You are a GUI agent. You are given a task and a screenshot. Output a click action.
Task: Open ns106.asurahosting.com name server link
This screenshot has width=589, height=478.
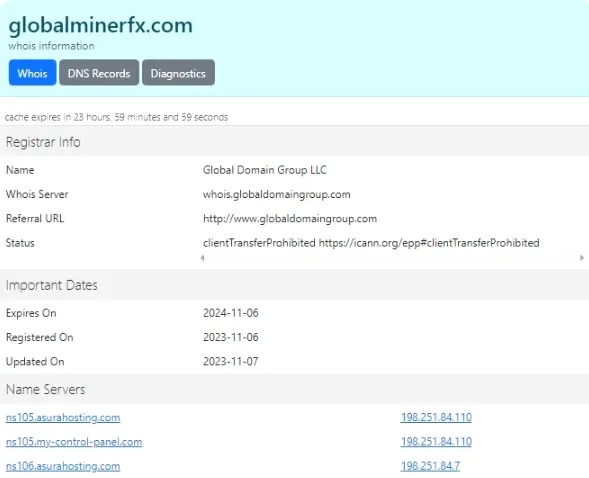tap(63, 466)
